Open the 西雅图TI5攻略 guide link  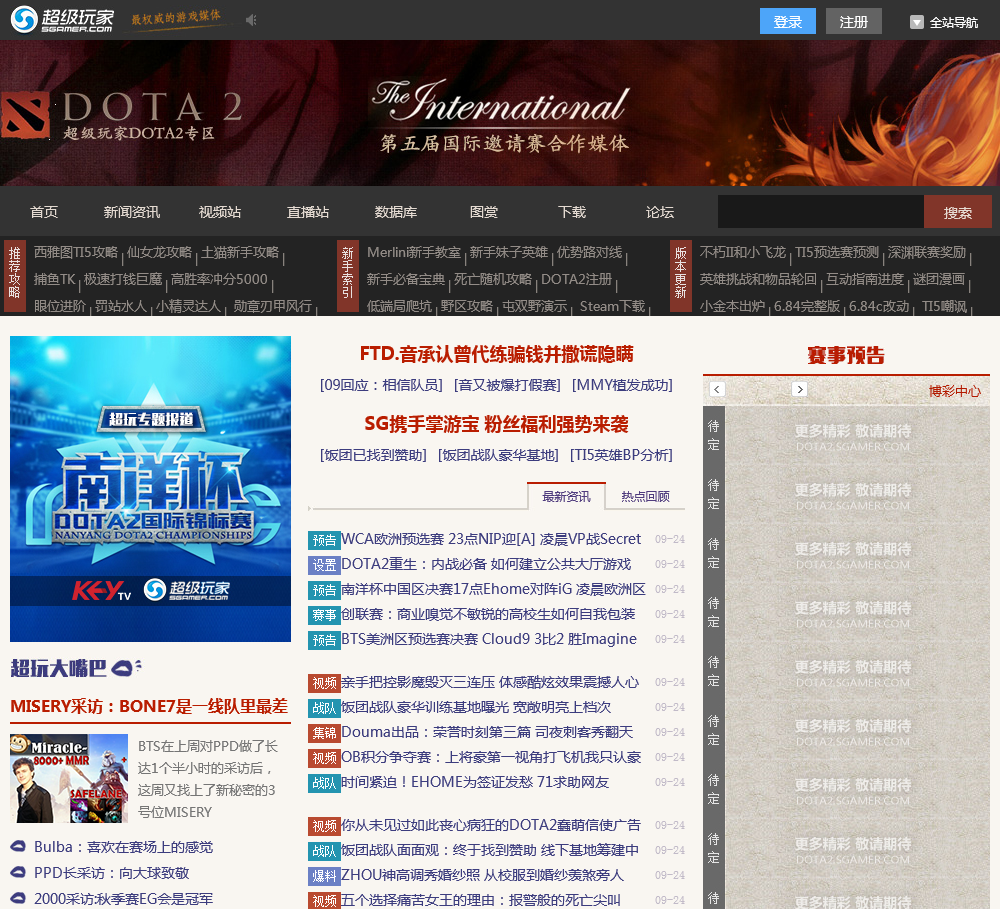coord(76,252)
